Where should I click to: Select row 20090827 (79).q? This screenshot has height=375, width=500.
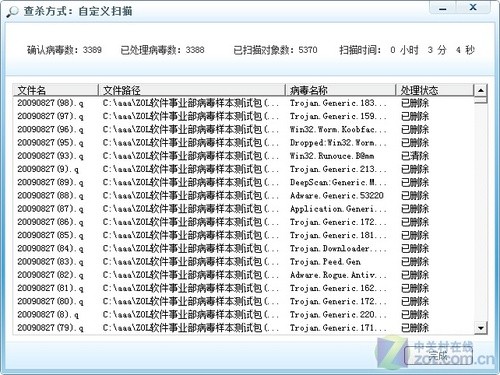[243, 328]
